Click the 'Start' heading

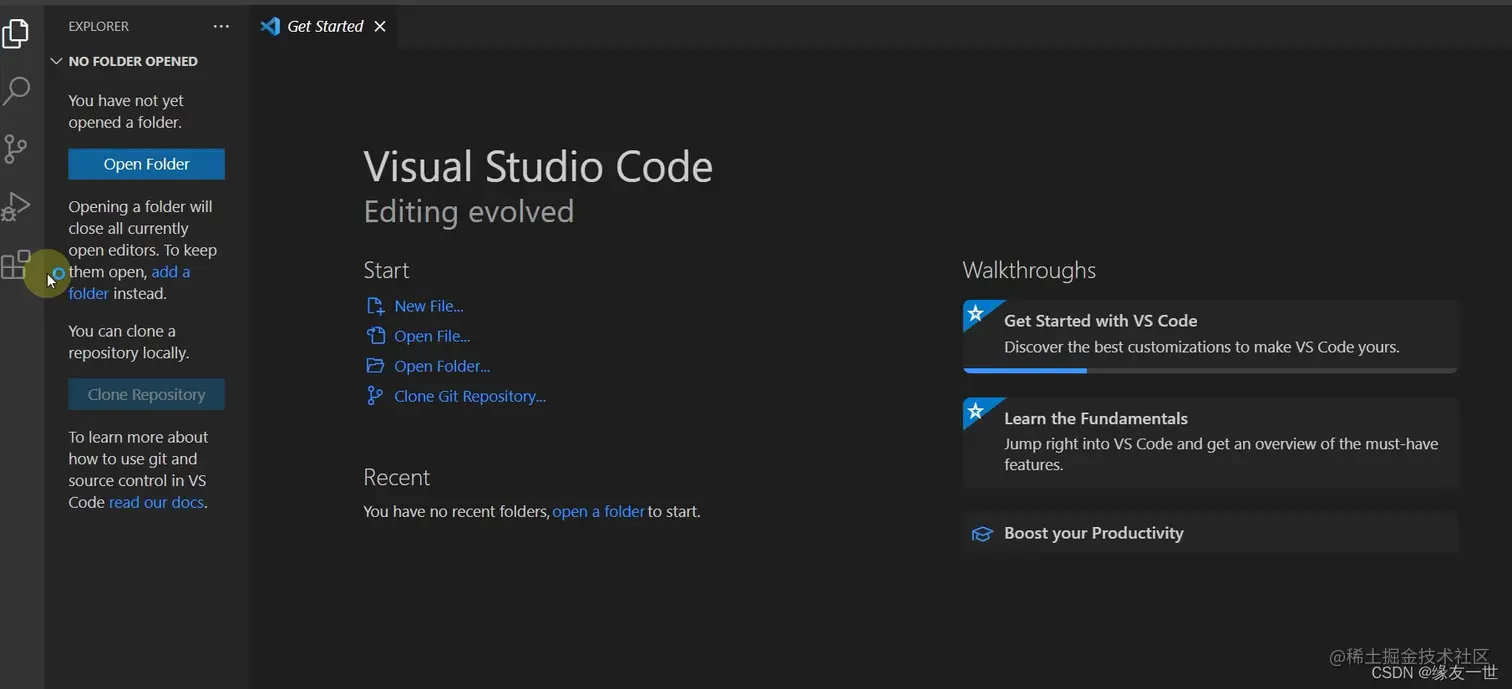coord(386,270)
